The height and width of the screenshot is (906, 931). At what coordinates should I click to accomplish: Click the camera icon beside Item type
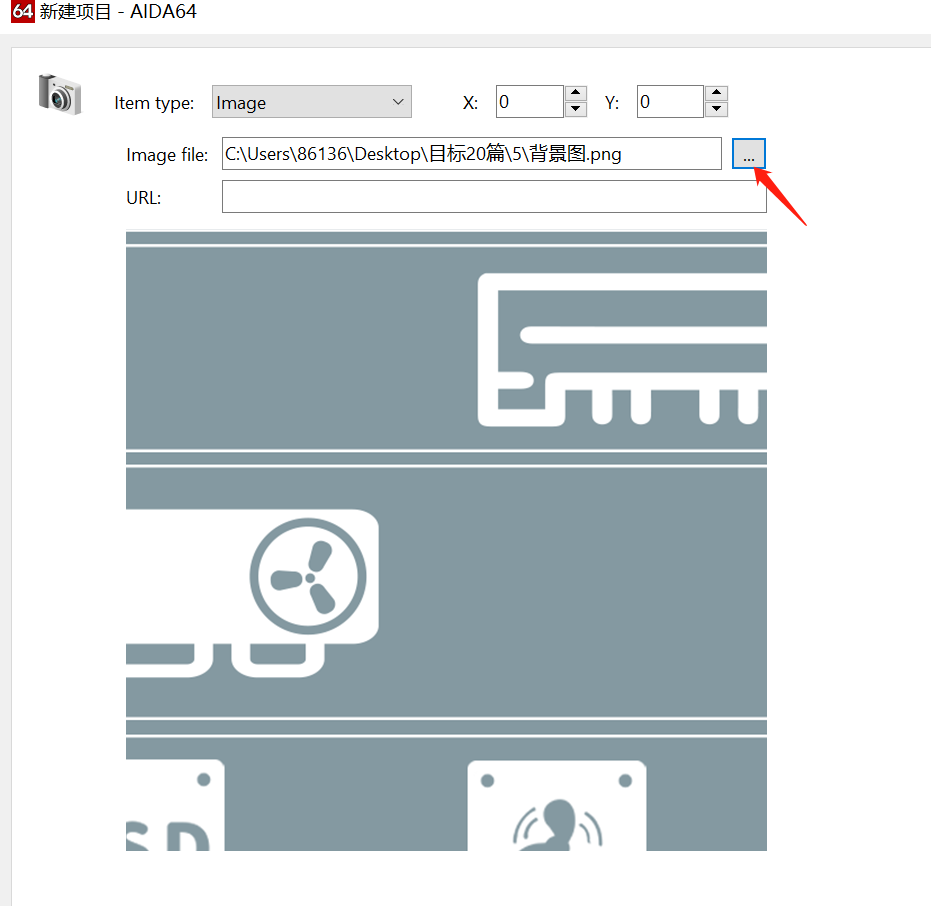point(58,92)
